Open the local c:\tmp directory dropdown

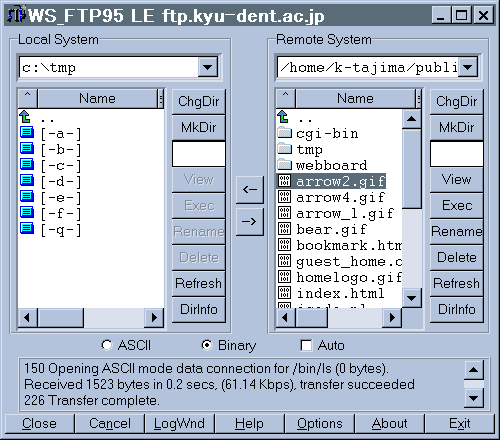(208, 67)
